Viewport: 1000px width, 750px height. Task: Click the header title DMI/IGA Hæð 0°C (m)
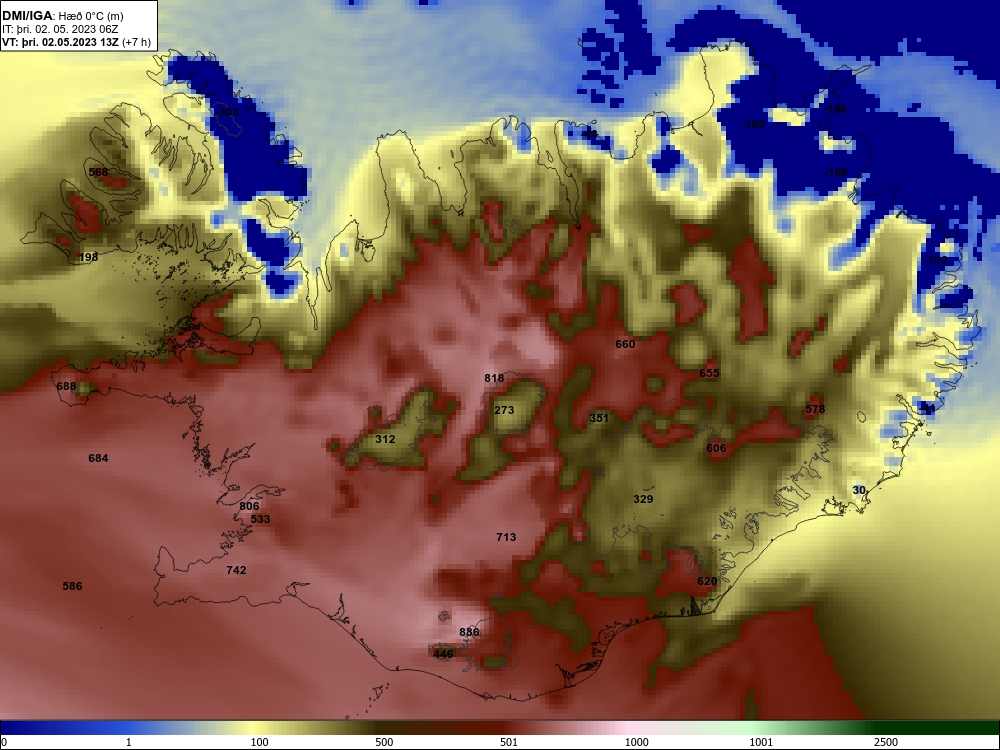coord(63,16)
